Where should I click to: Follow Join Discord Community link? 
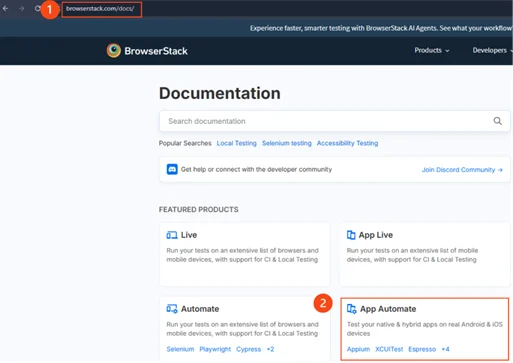tap(462, 170)
